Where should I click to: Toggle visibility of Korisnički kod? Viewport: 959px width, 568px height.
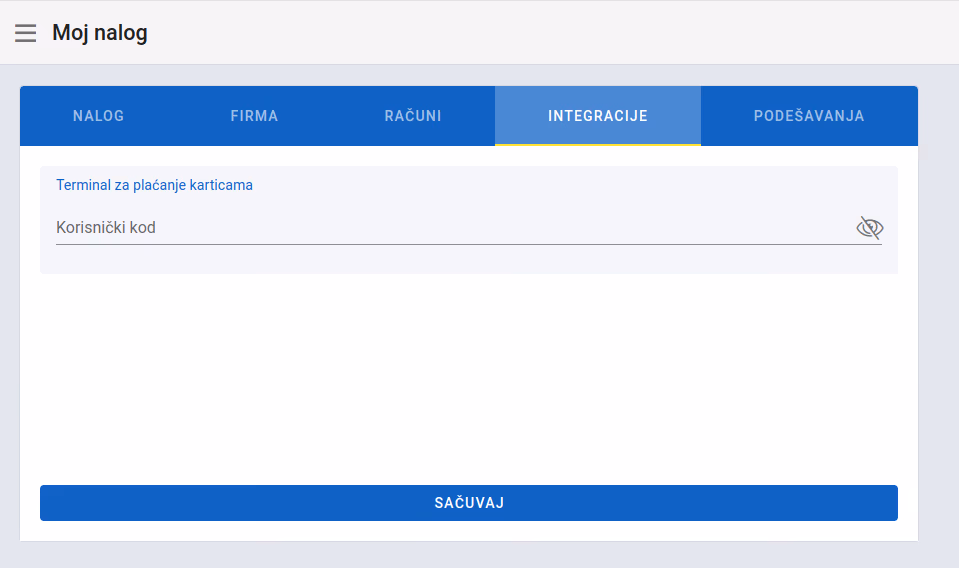869,228
